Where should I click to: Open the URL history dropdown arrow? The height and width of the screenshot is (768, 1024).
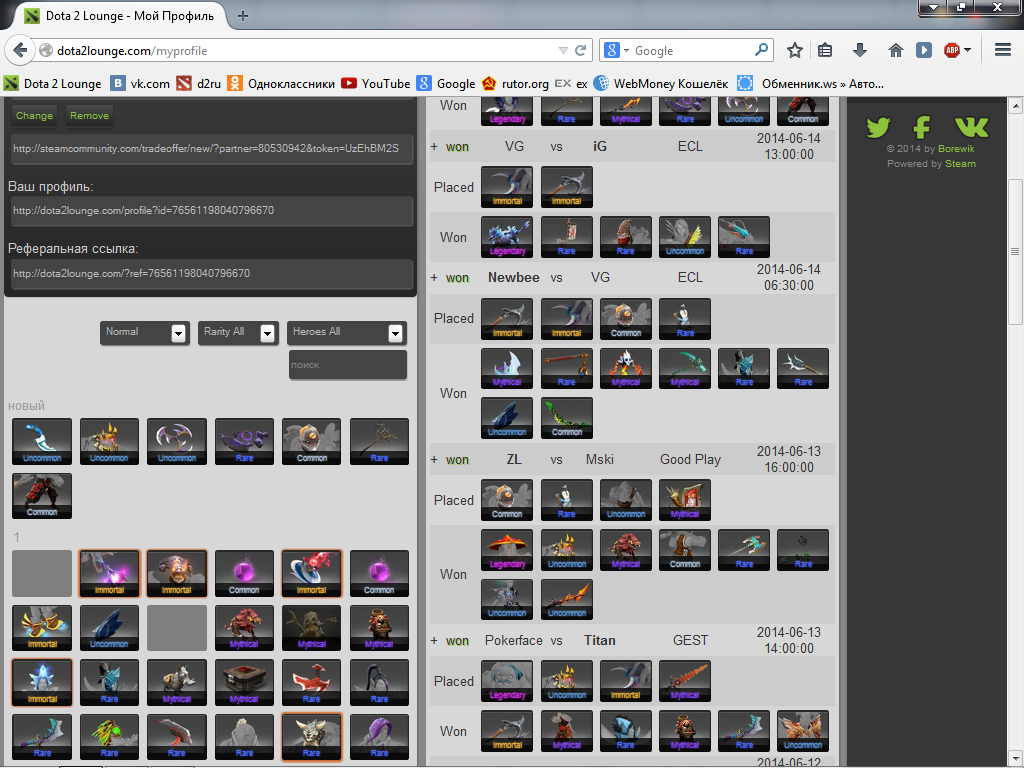pyautogui.click(x=563, y=50)
